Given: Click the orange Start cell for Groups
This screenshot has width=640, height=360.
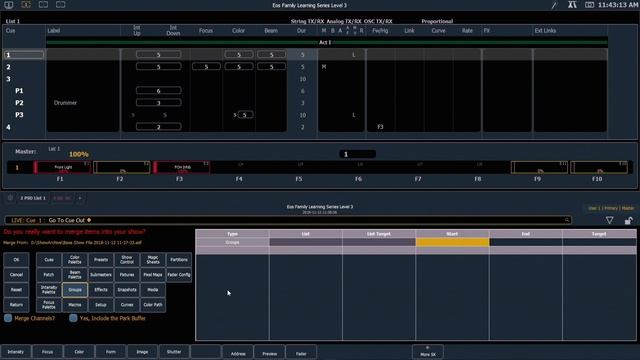Looking at the screenshot, I should 452,242.
